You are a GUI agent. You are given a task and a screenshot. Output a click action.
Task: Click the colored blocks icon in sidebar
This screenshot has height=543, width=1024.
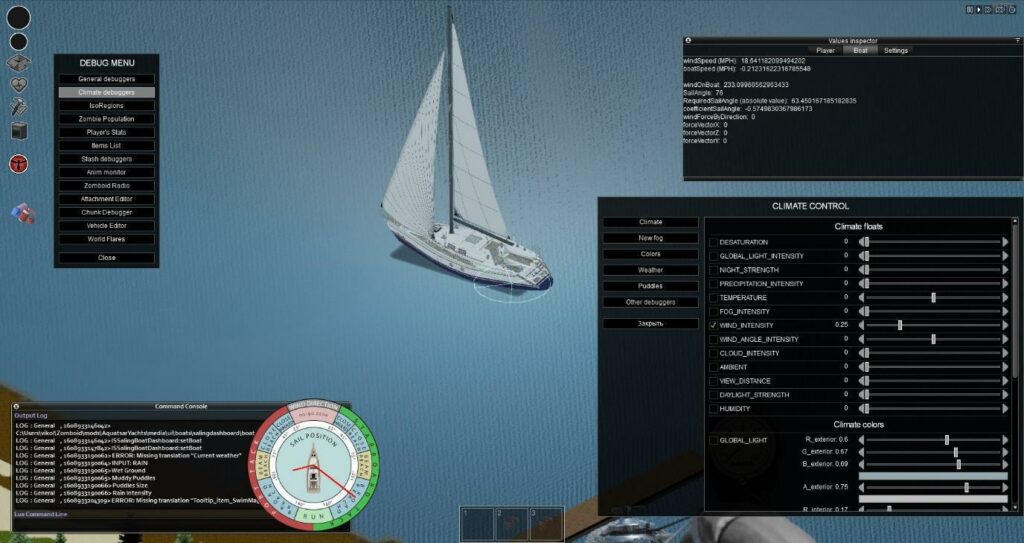tap(23, 213)
